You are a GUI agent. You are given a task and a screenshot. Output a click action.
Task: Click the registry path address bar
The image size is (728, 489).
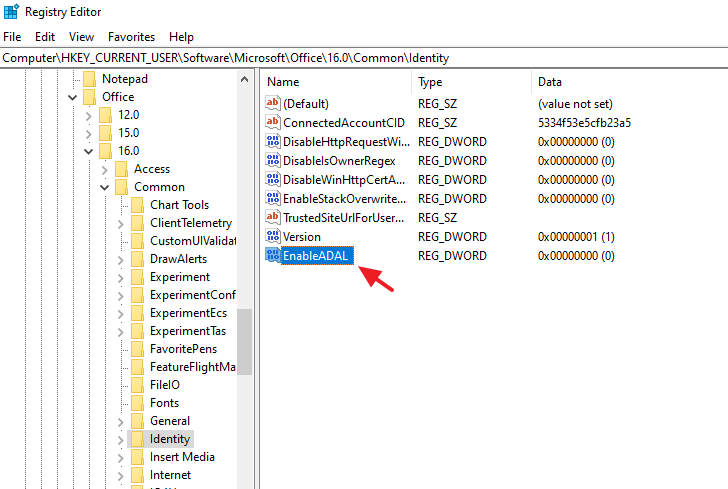[364, 58]
